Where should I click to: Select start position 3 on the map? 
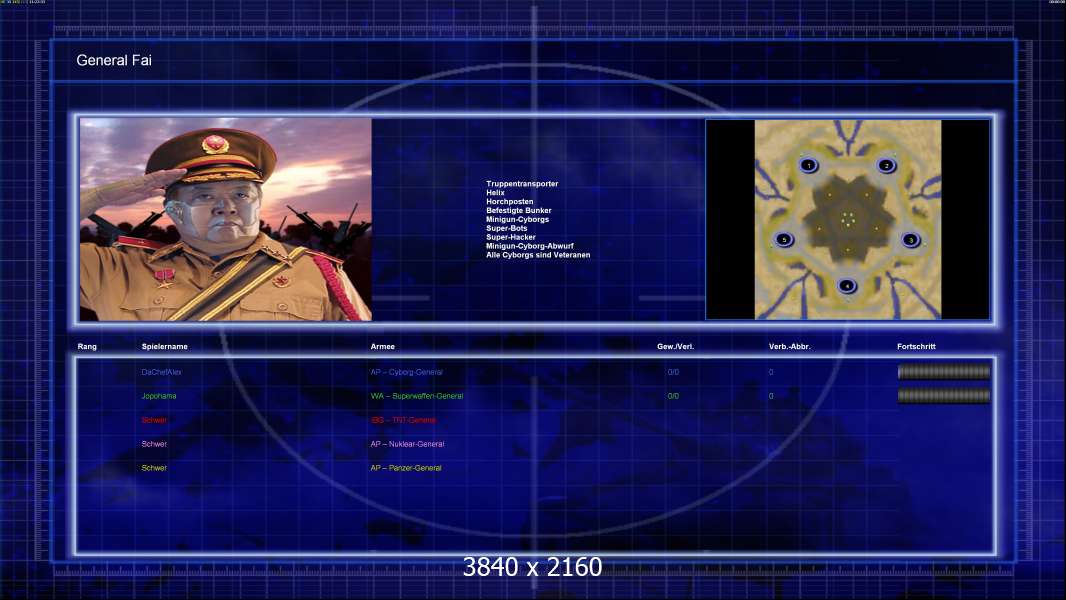pos(911,240)
